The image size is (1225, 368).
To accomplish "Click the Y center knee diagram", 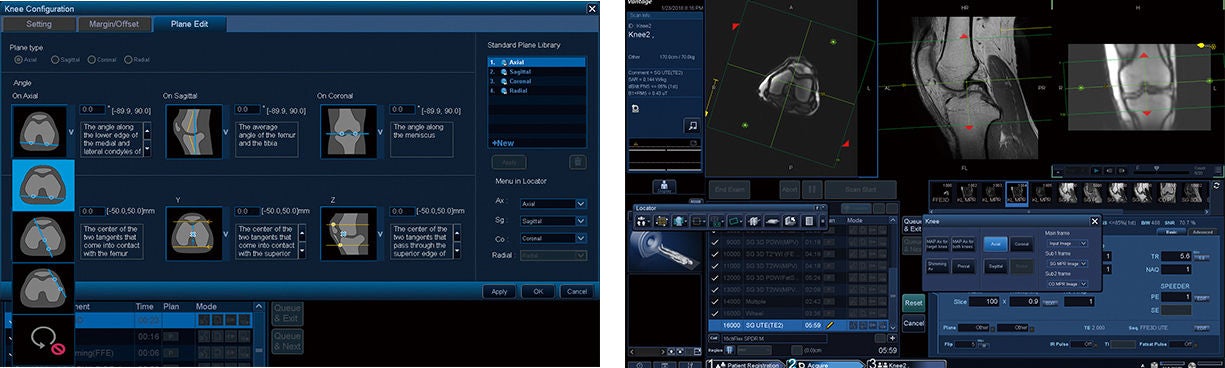I will (193, 234).
